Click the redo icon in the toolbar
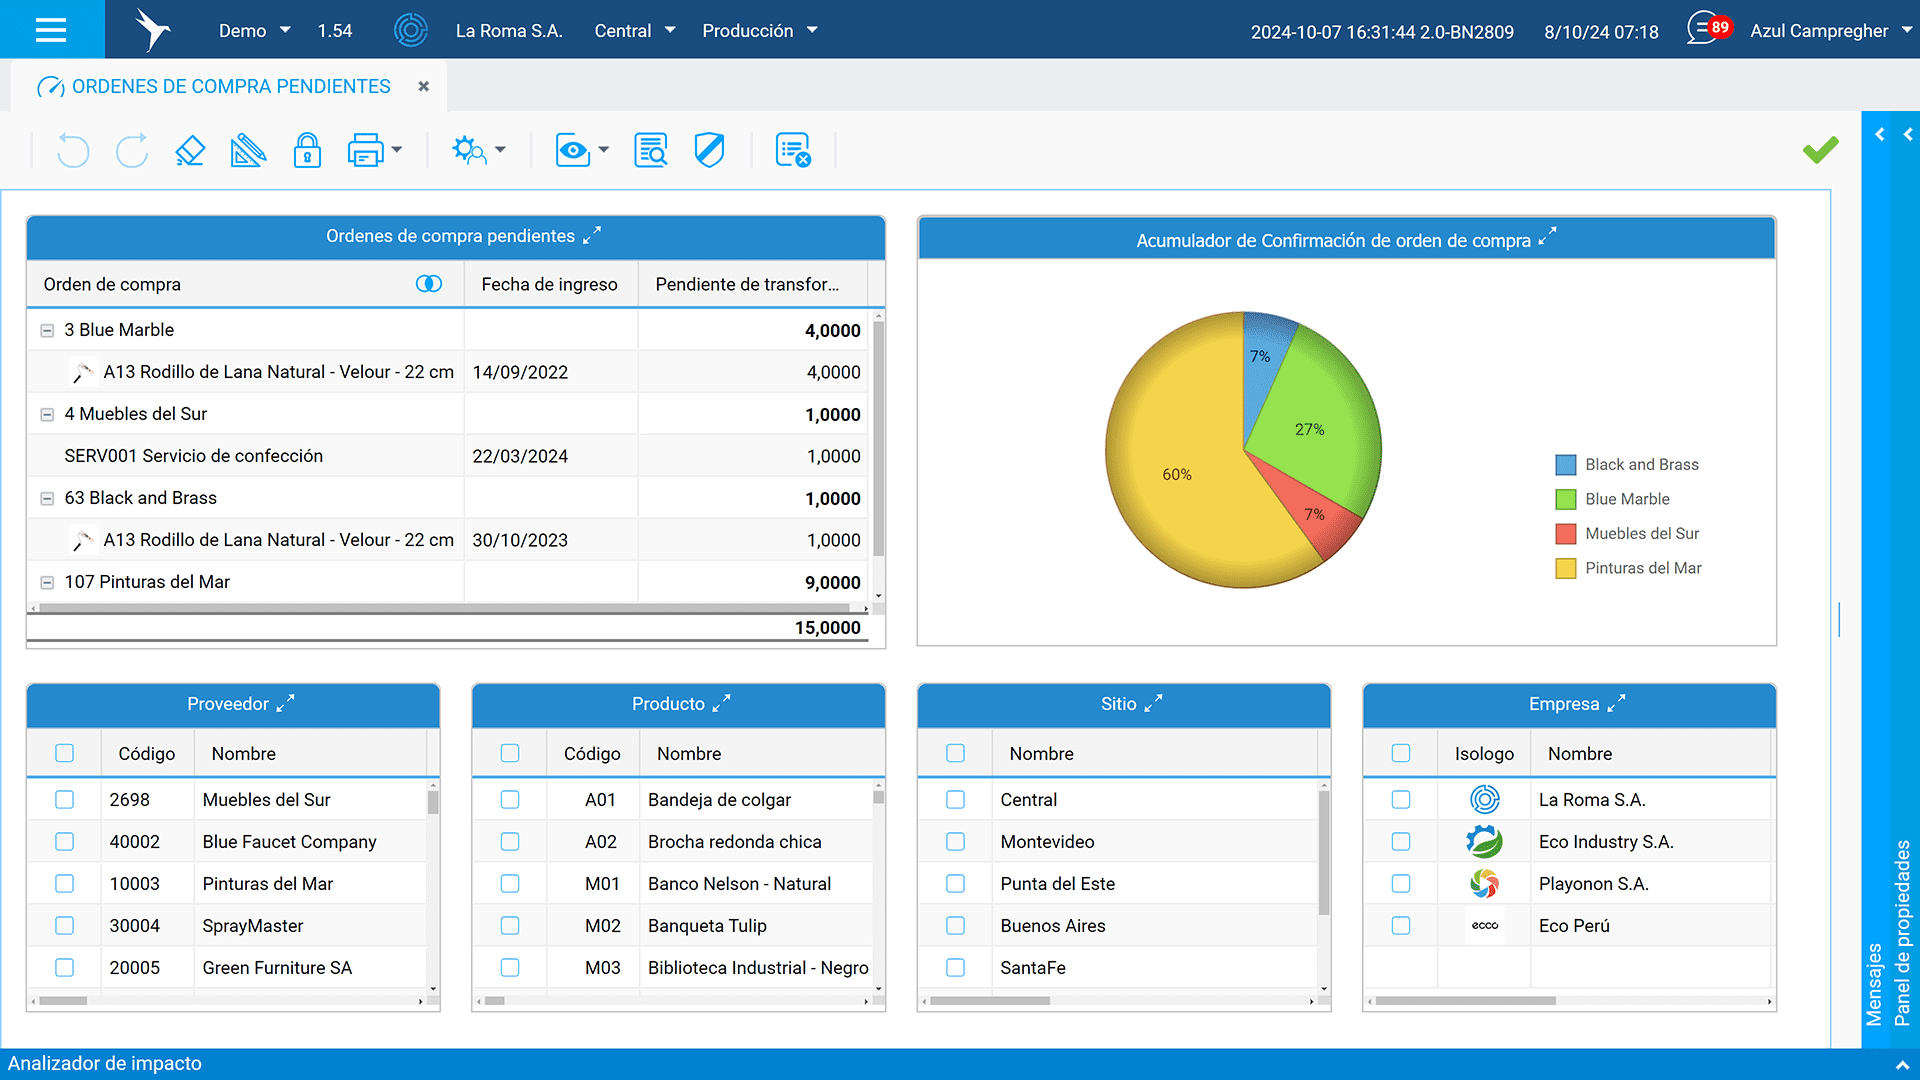1920x1080 pixels. coord(131,150)
